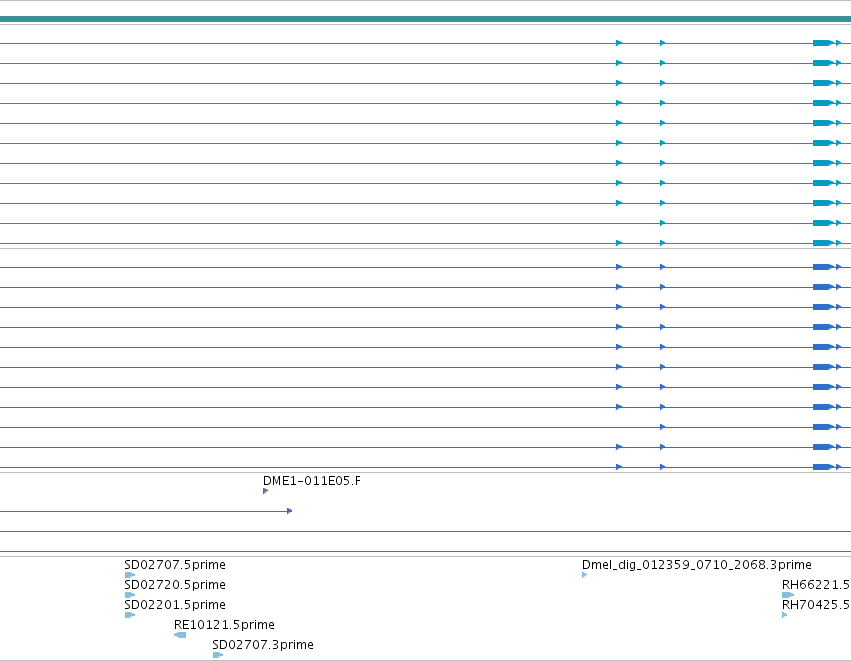Click the SD02720.5prime blue feature glyph
851x661 pixels.
(130, 595)
